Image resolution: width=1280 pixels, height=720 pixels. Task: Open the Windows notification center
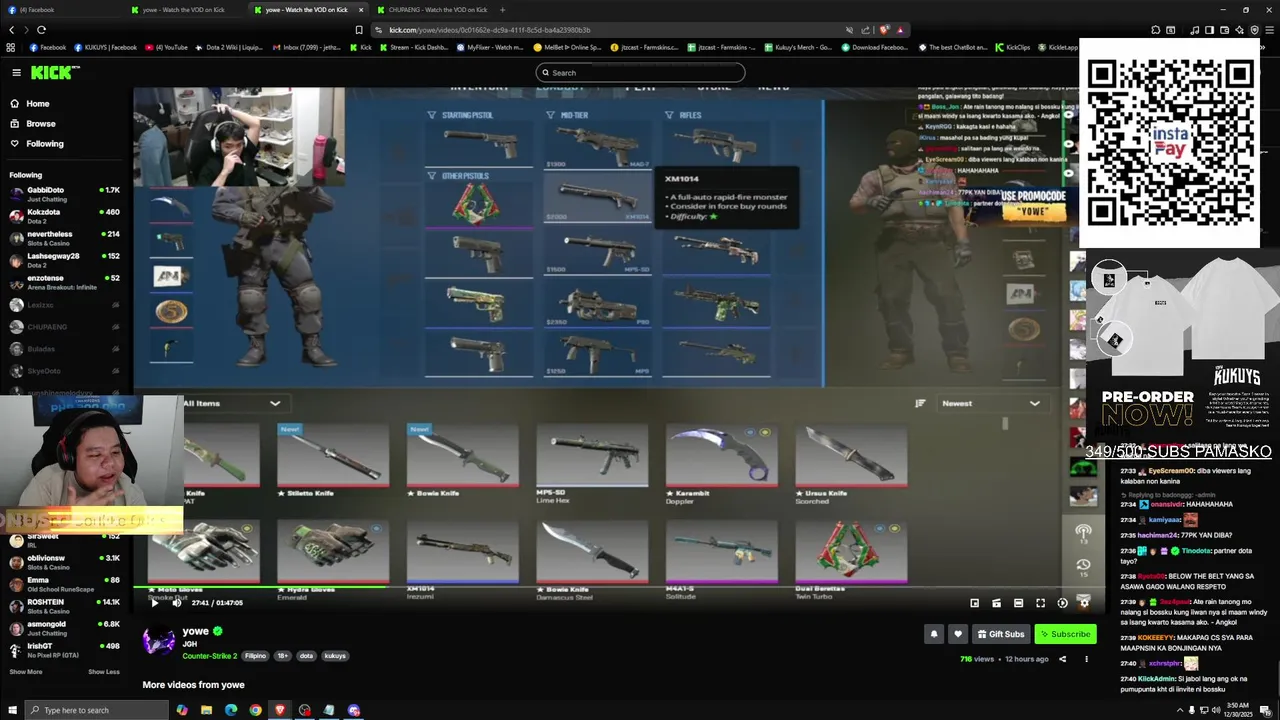point(1264,710)
